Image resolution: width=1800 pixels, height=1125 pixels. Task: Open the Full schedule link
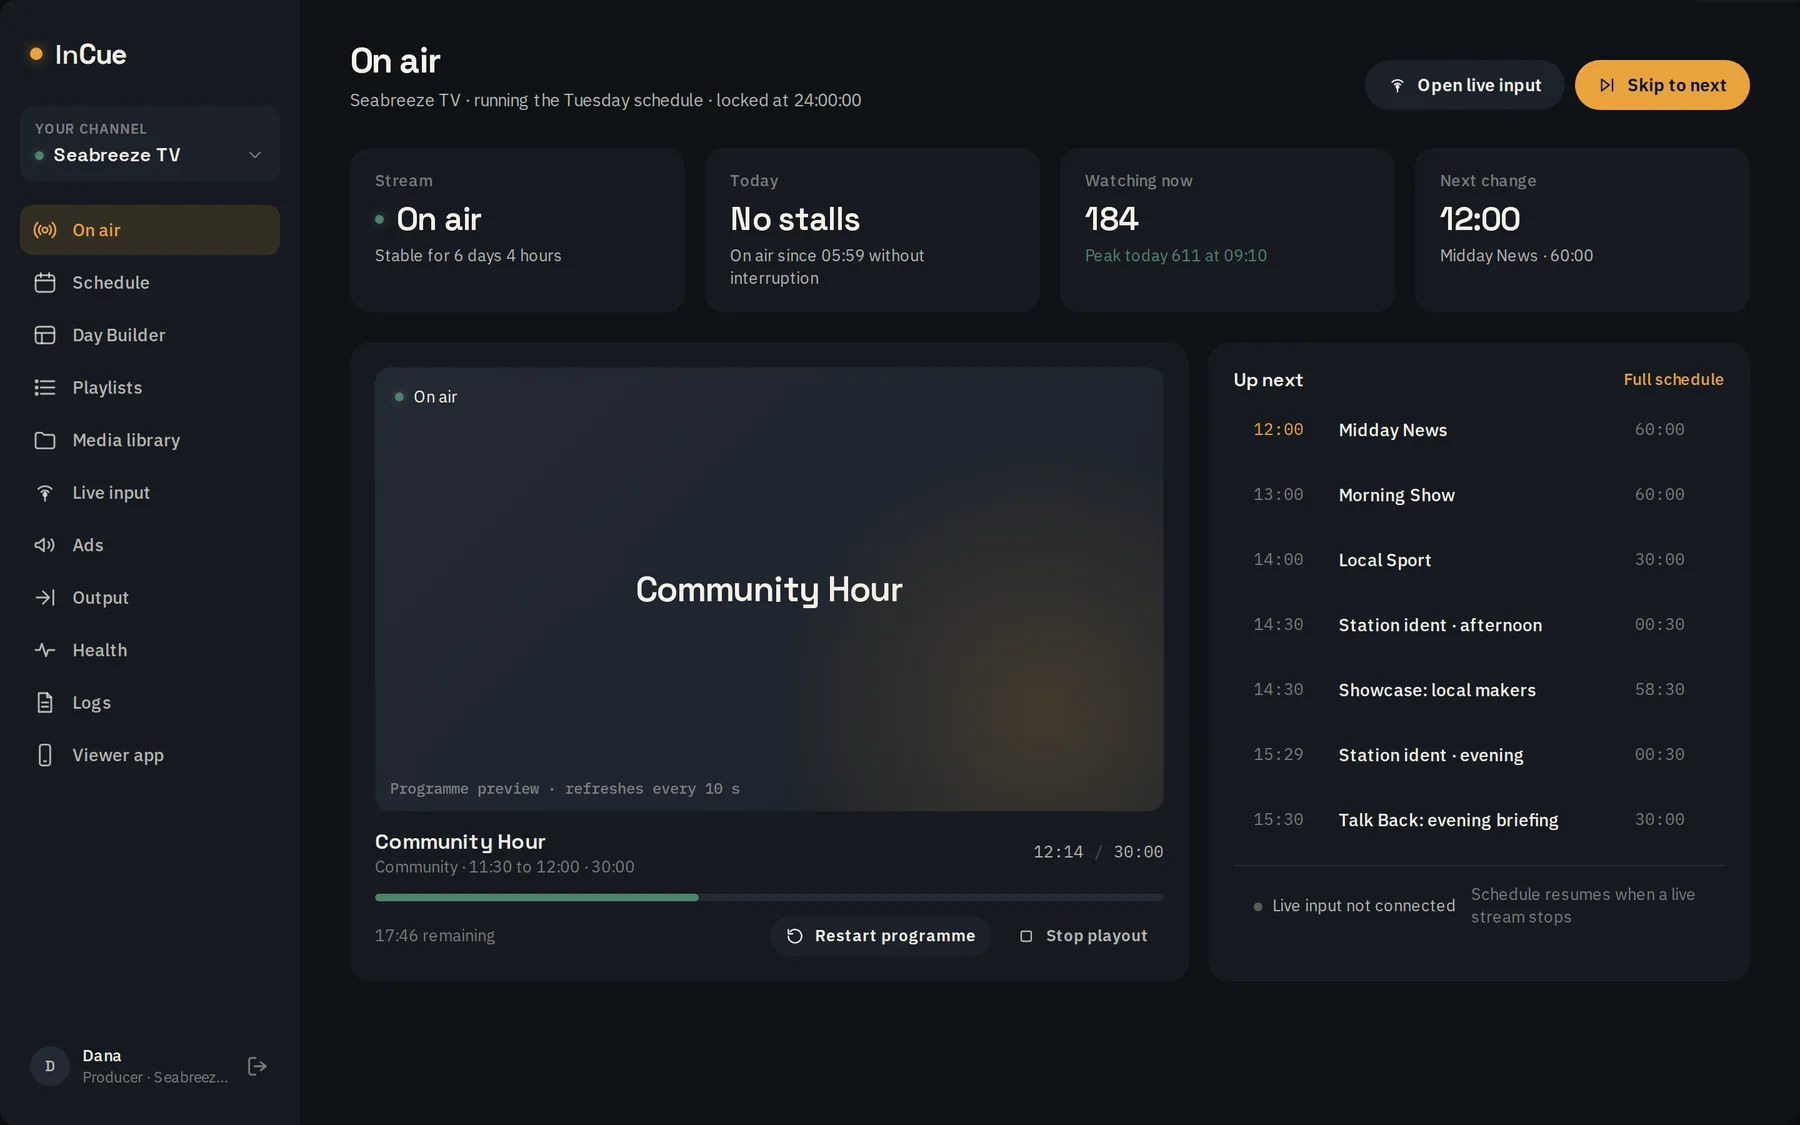1673,380
